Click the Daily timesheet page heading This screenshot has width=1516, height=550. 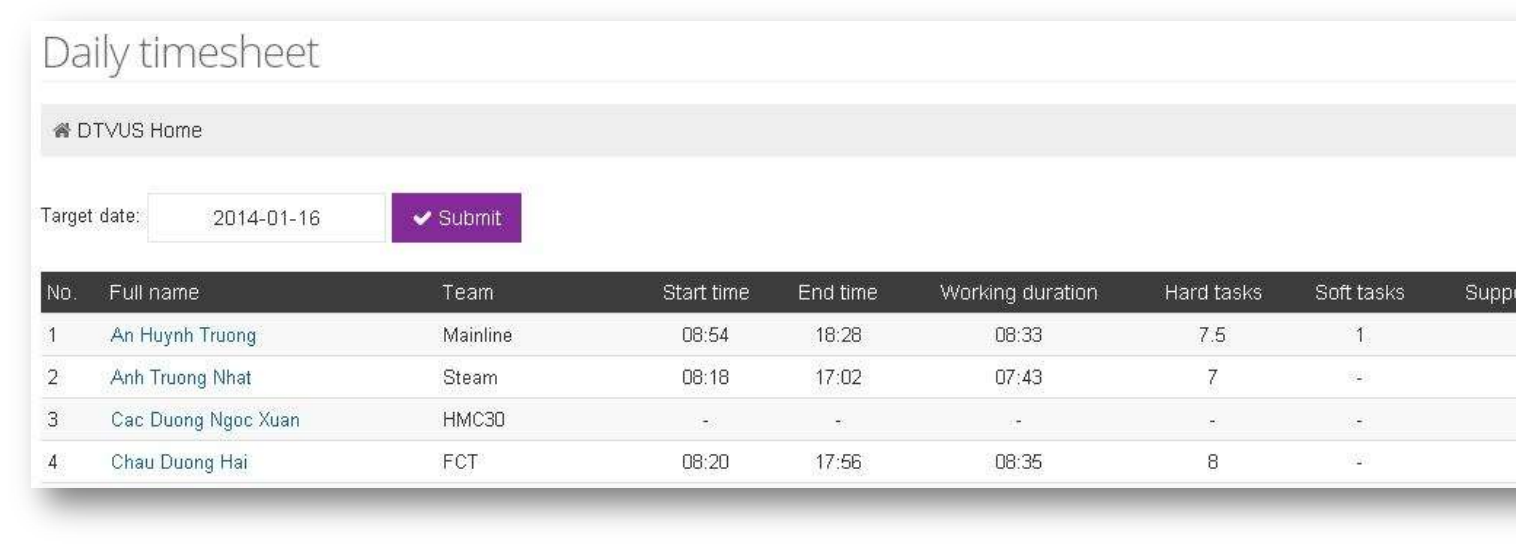180,54
